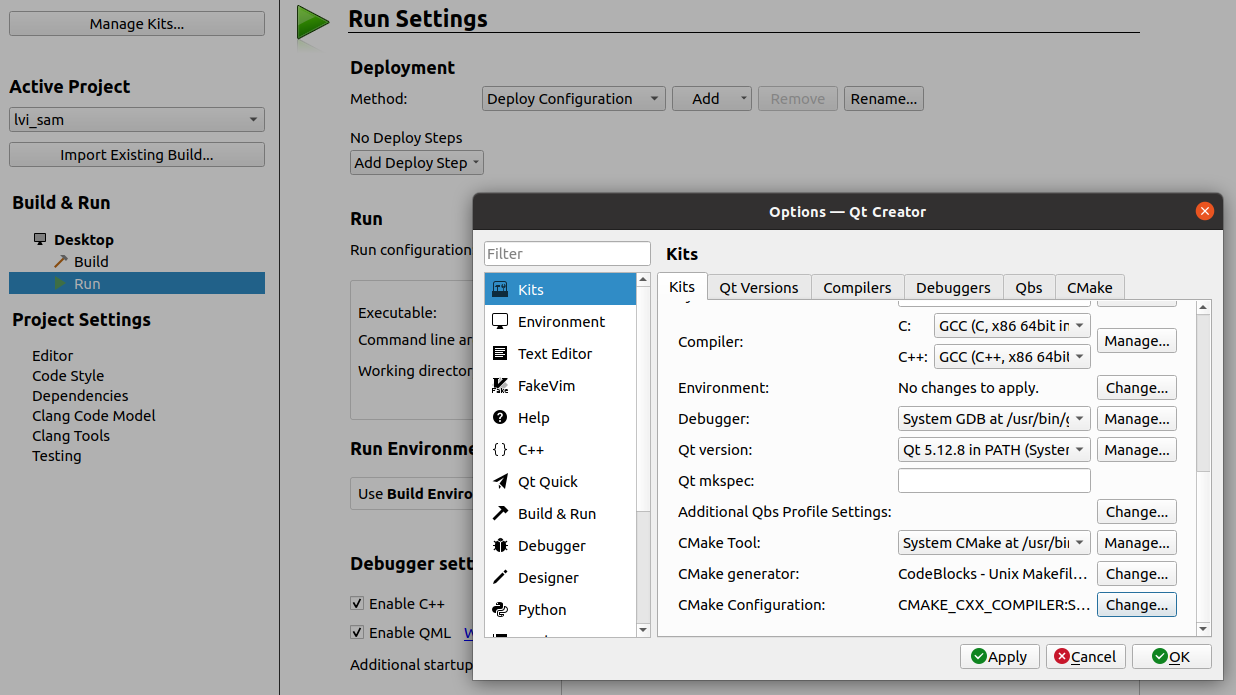
Task: Click the Qt mkspec input field
Action: pyautogui.click(x=994, y=481)
